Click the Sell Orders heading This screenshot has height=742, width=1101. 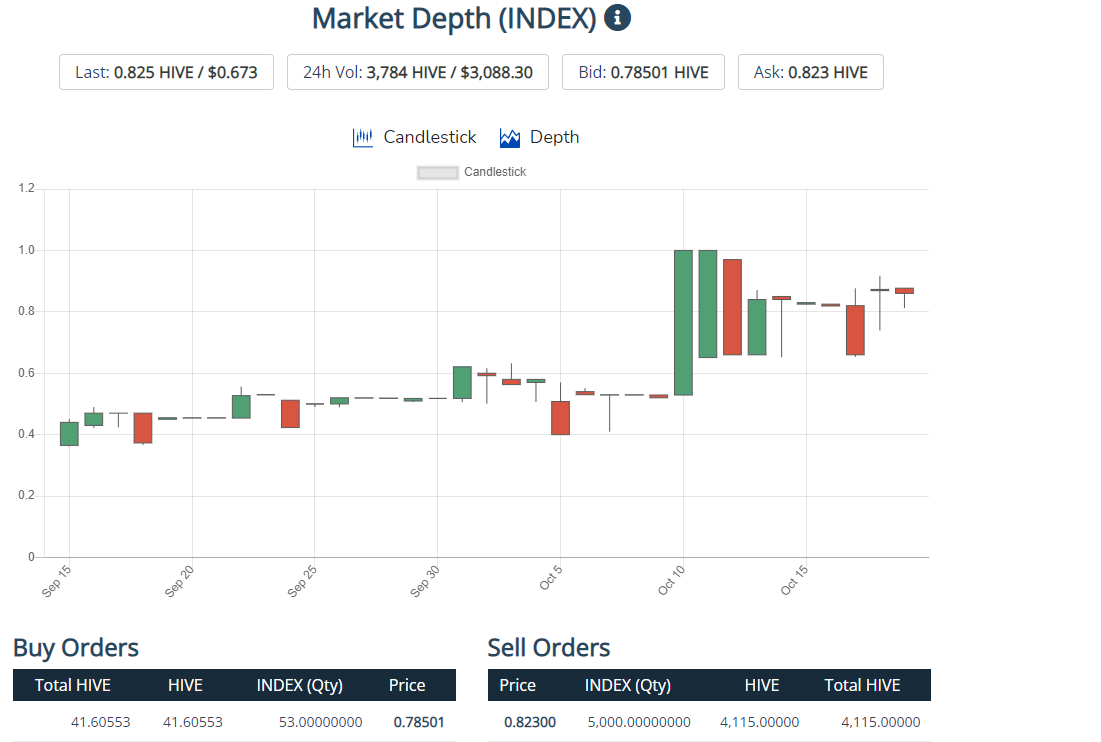(x=549, y=648)
